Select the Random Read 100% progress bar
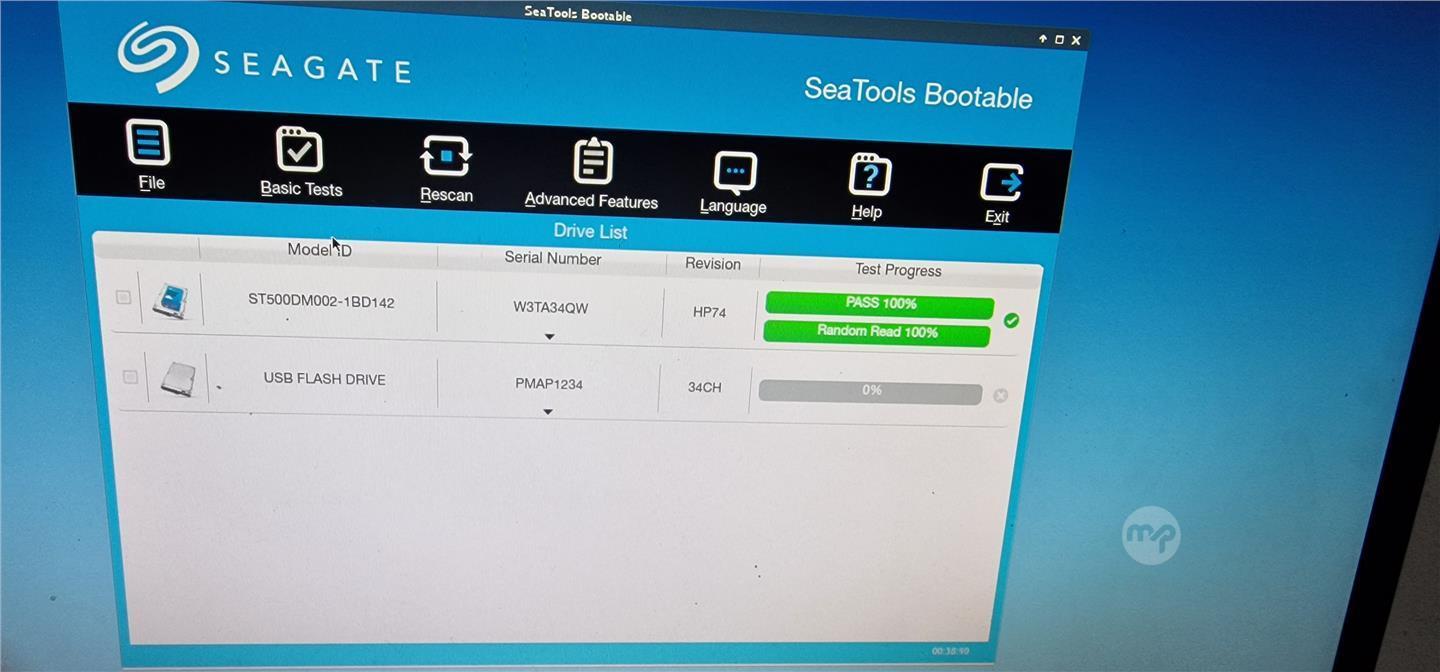 click(x=877, y=332)
